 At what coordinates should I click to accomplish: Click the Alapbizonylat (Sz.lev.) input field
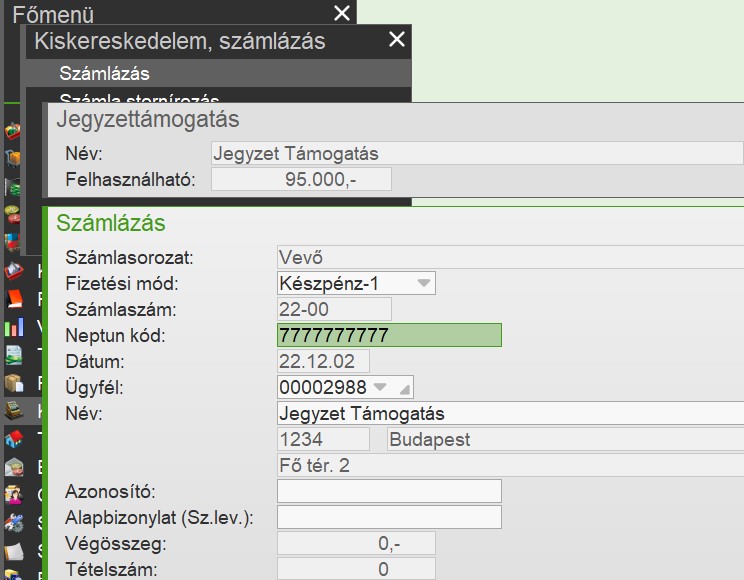pyautogui.click(x=389, y=517)
